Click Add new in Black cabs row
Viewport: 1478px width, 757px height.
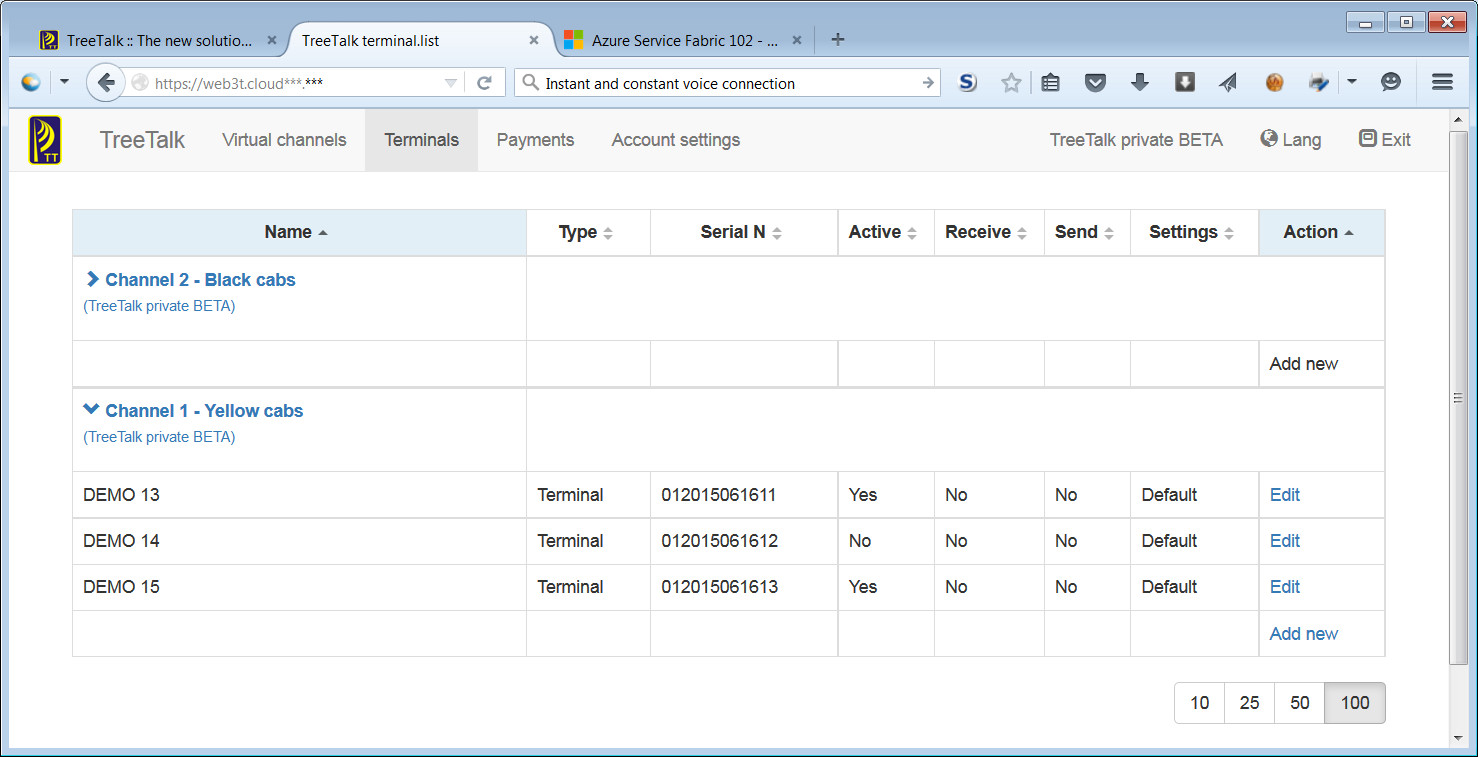[1304, 364]
